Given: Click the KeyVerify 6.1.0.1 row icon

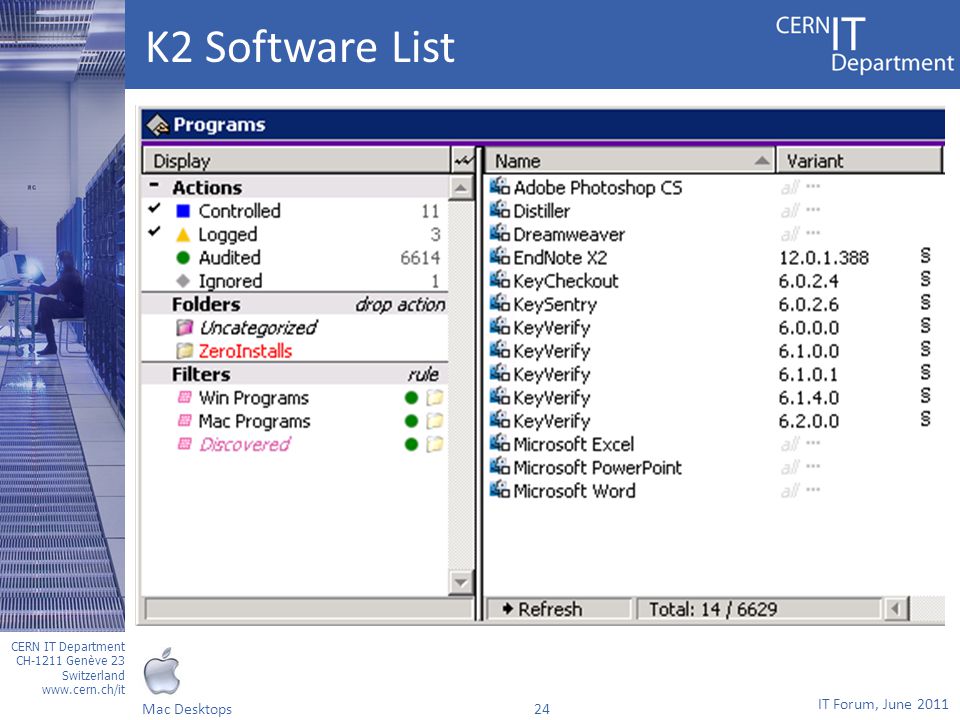Looking at the screenshot, I should 500,373.
